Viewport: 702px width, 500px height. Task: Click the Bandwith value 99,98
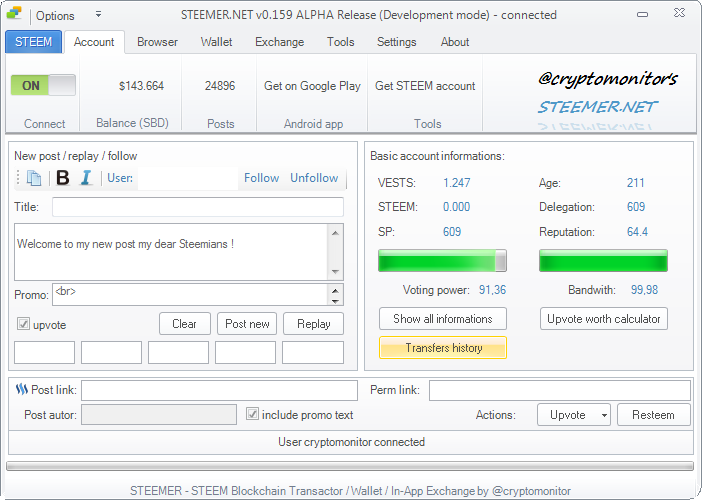click(644, 290)
